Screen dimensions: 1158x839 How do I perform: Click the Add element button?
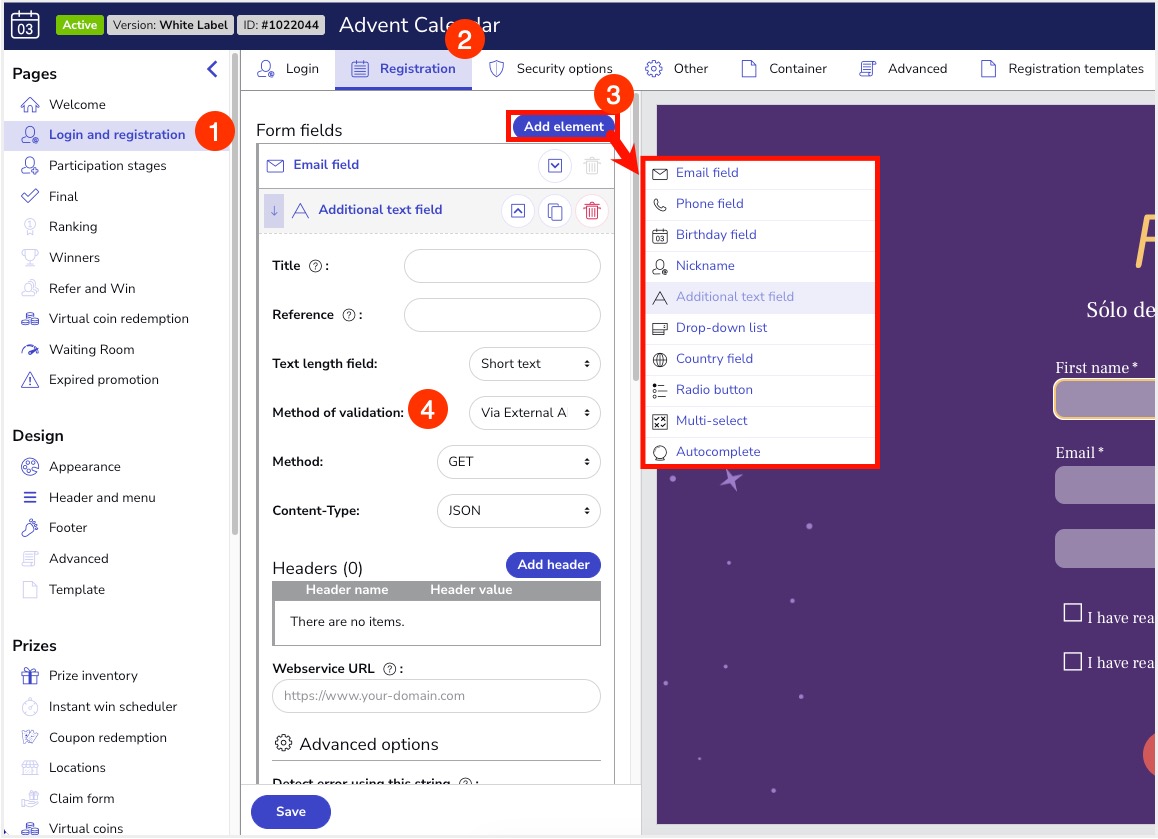(563, 127)
